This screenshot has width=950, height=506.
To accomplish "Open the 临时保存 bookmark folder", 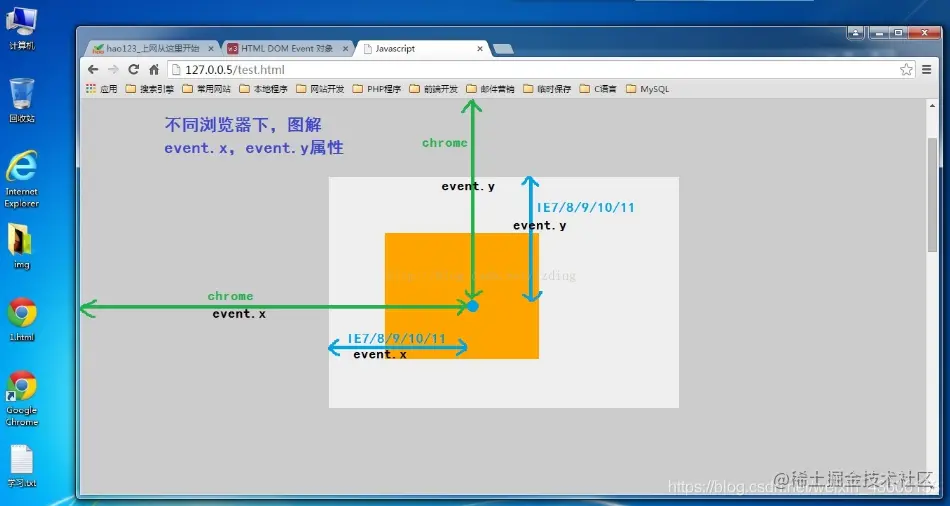I will (547, 88).
